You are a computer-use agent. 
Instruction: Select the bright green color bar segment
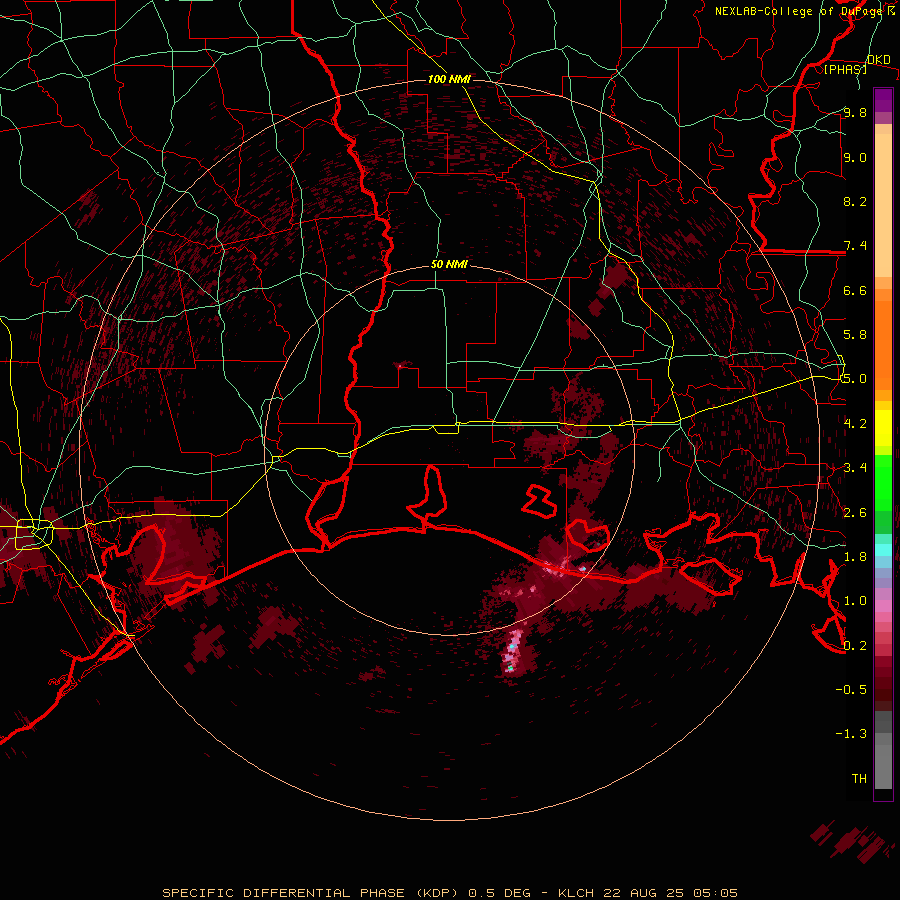tap(883, 484)
